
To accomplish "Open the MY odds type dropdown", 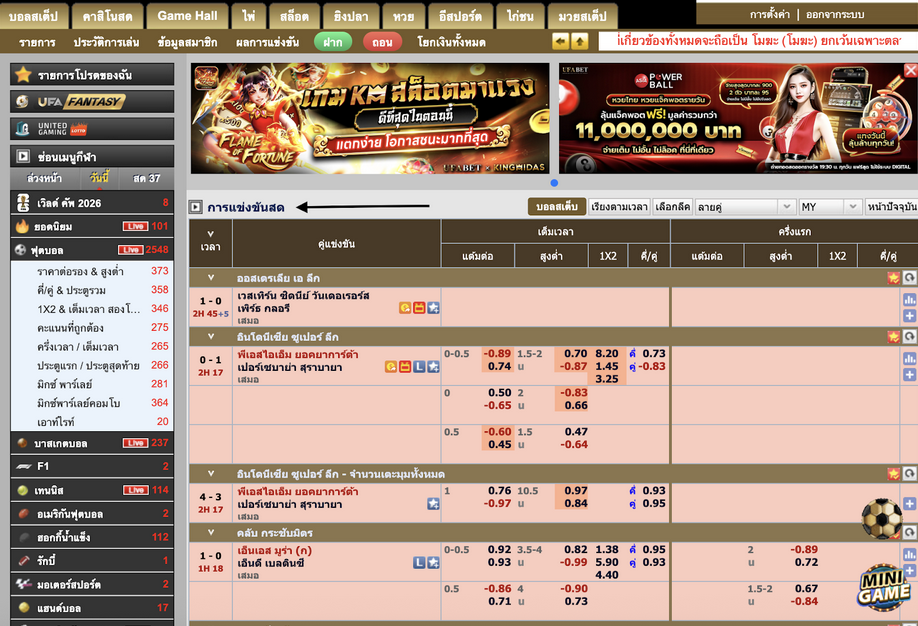I will pyautogui.click(x=830, y=206).
